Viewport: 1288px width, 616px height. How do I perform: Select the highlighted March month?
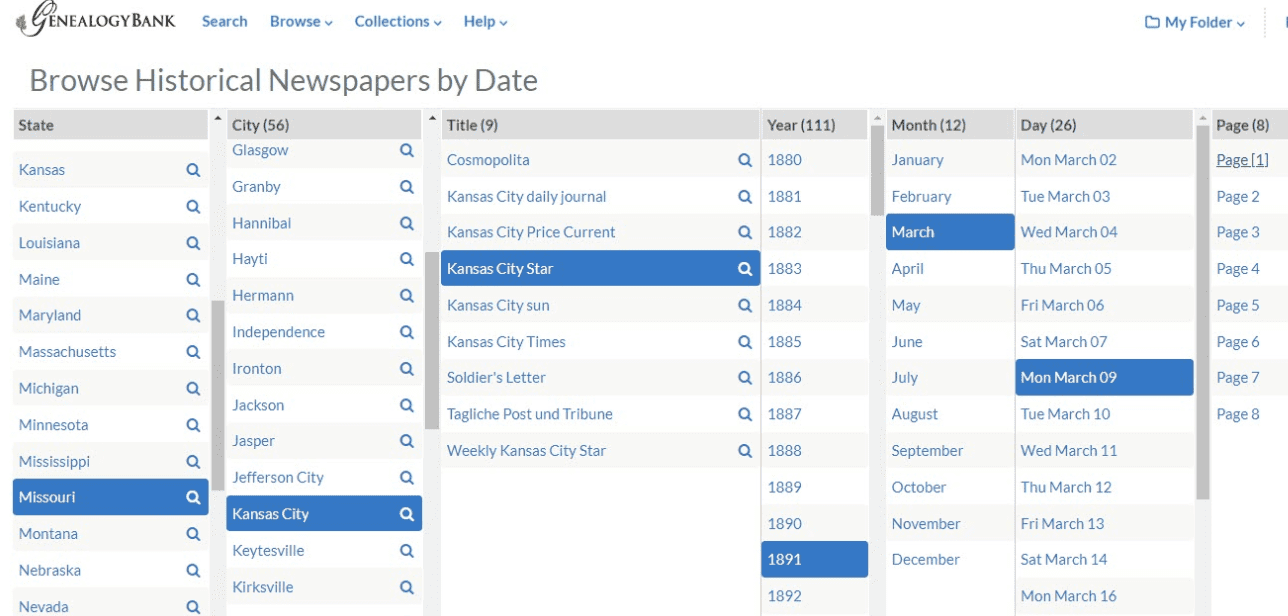point(950,232)
